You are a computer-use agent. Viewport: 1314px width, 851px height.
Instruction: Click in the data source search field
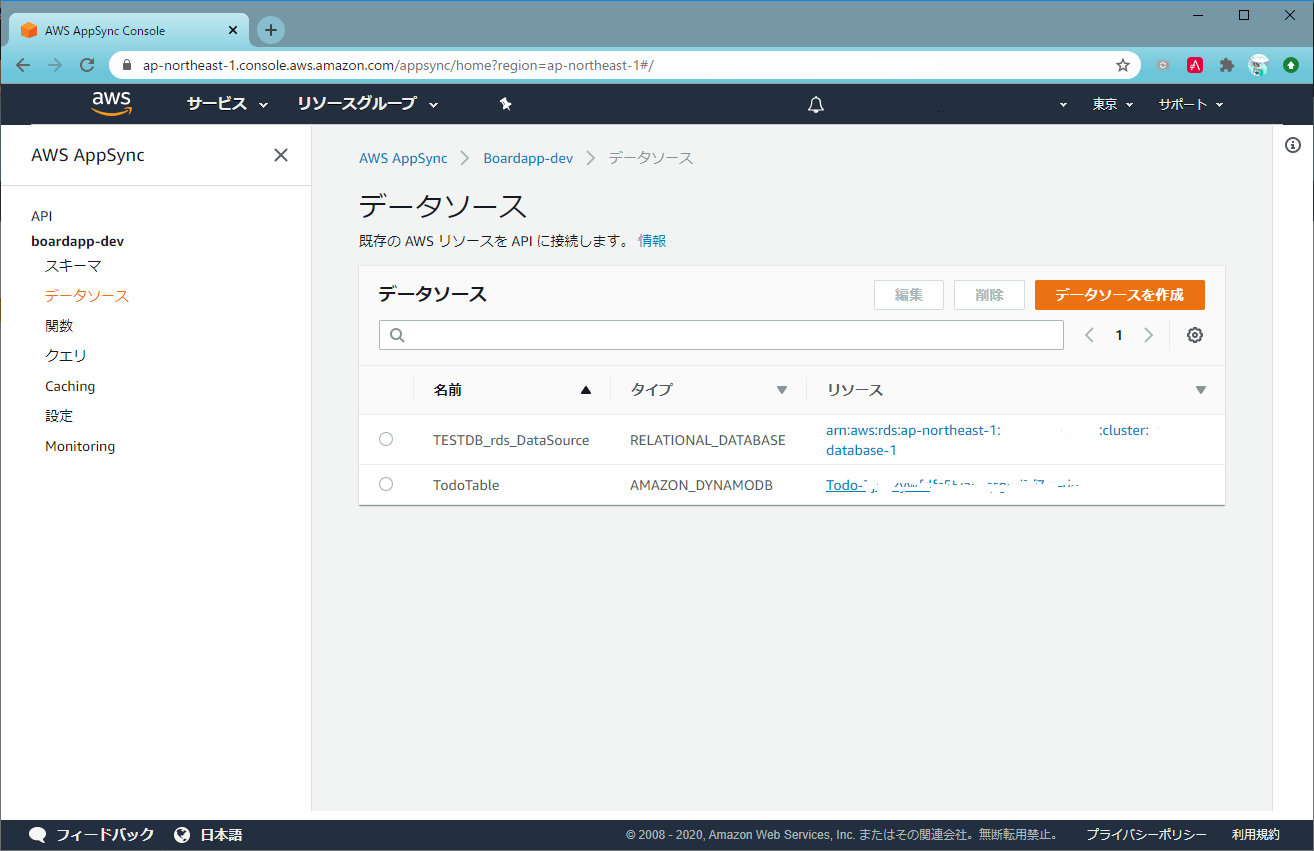721,335
